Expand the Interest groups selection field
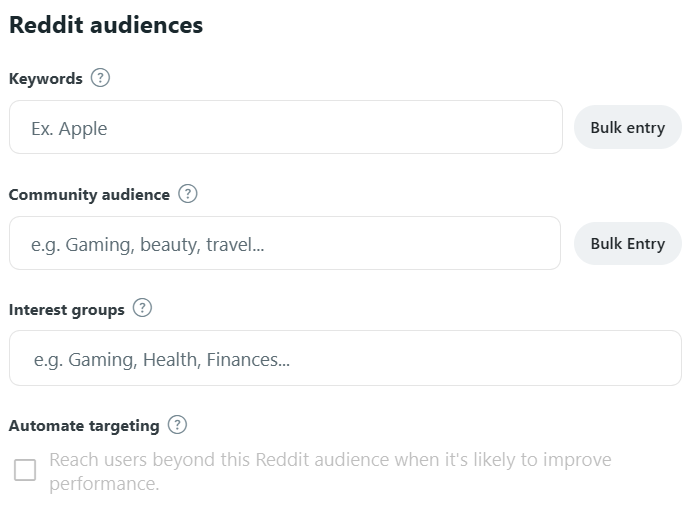The width and height of the screenshot is (688, 507). 345,358
